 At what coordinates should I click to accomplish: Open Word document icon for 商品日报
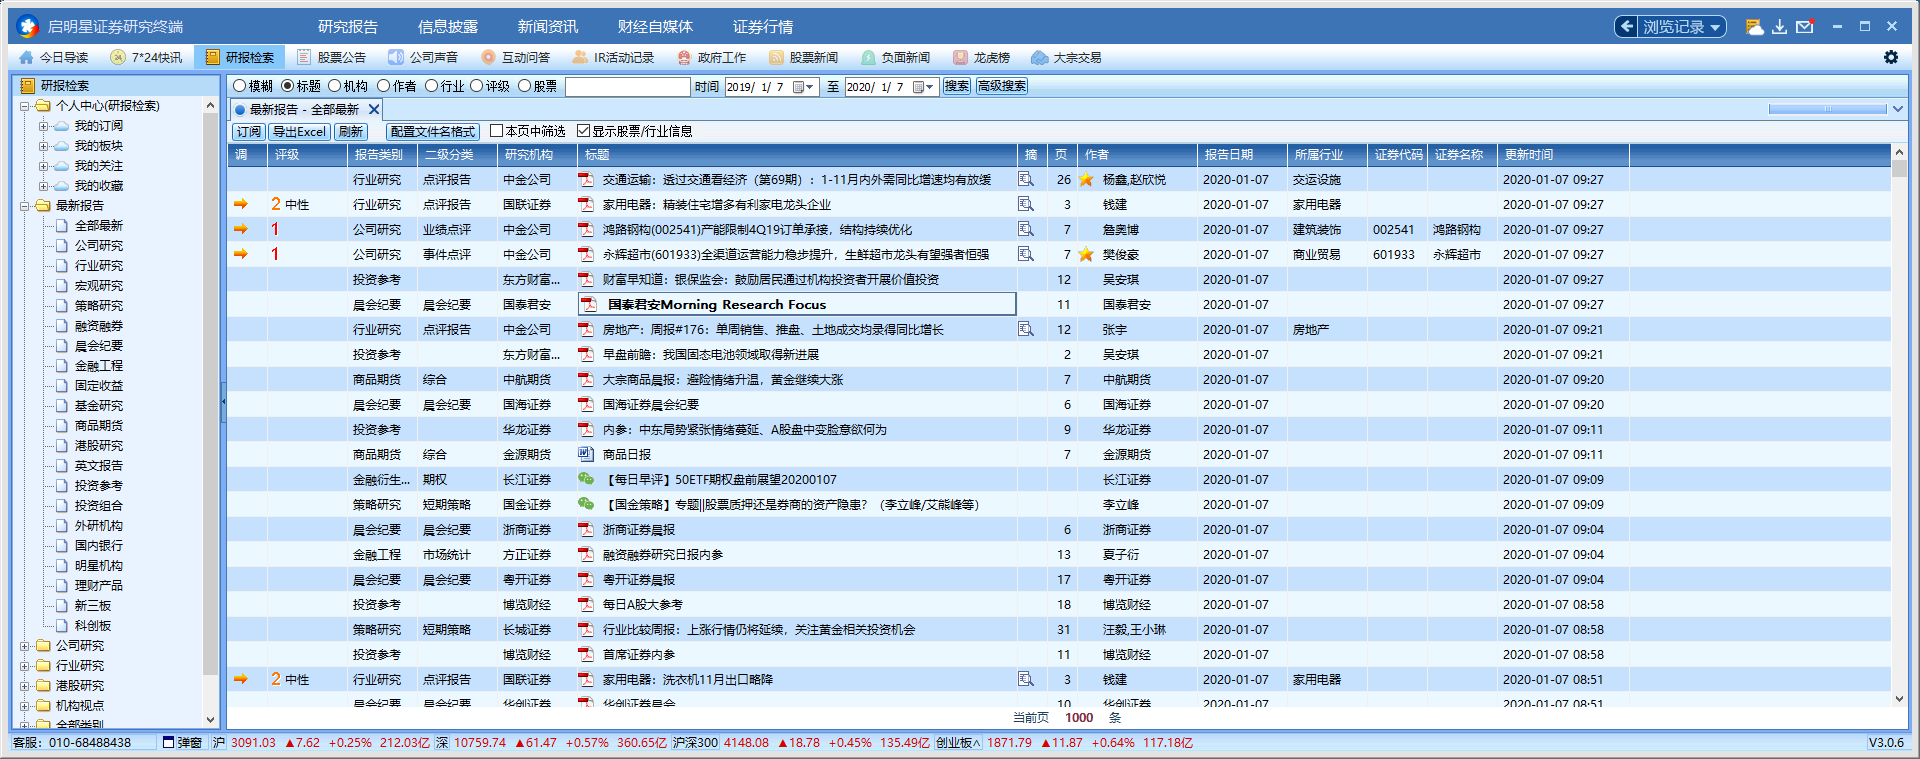click(x=586, y=454)
